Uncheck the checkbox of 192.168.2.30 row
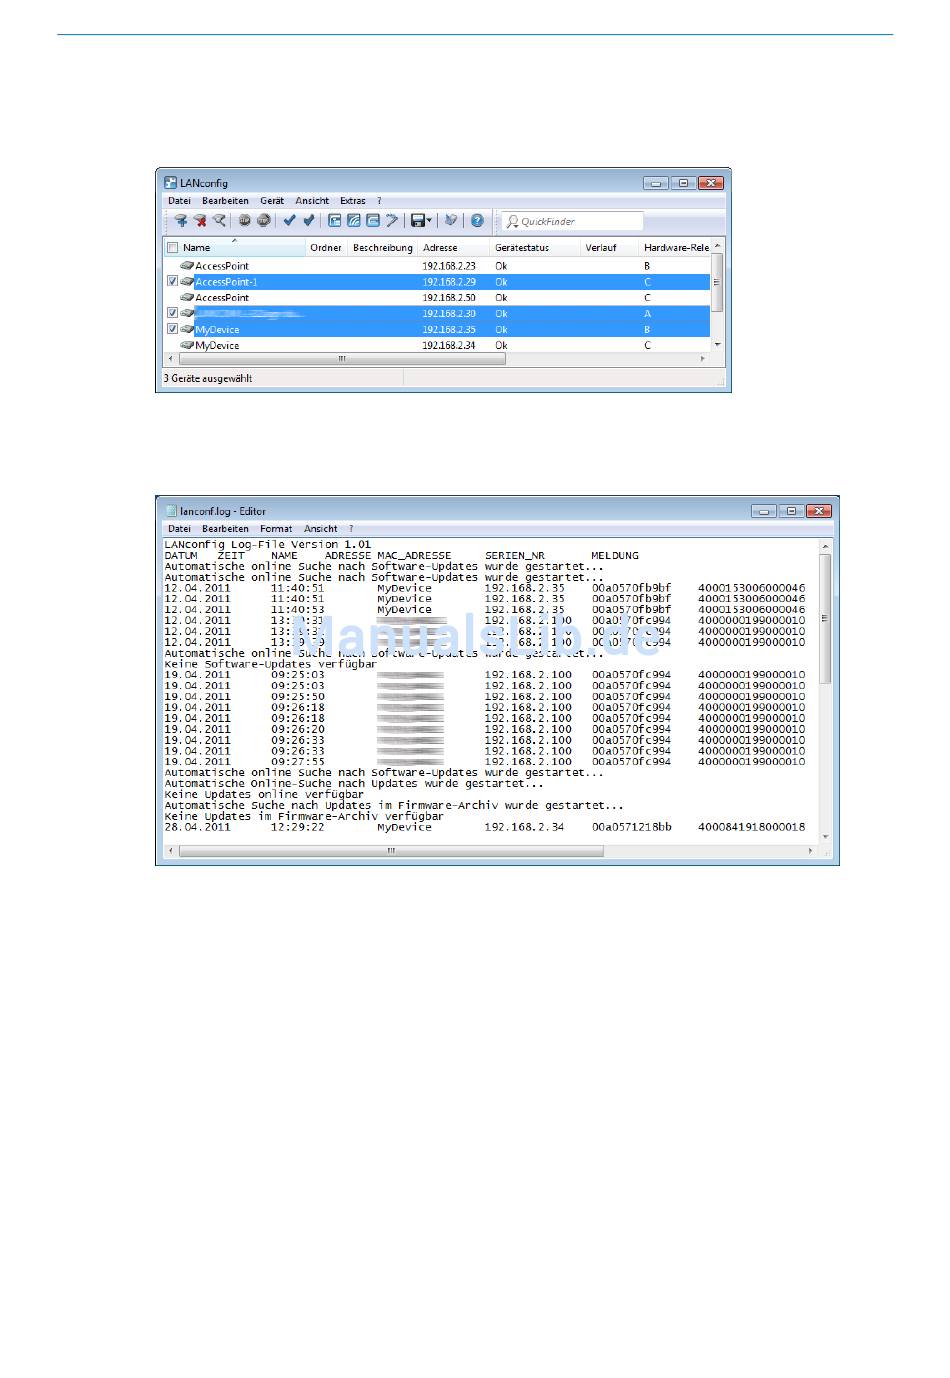 [x=173, y=314]
